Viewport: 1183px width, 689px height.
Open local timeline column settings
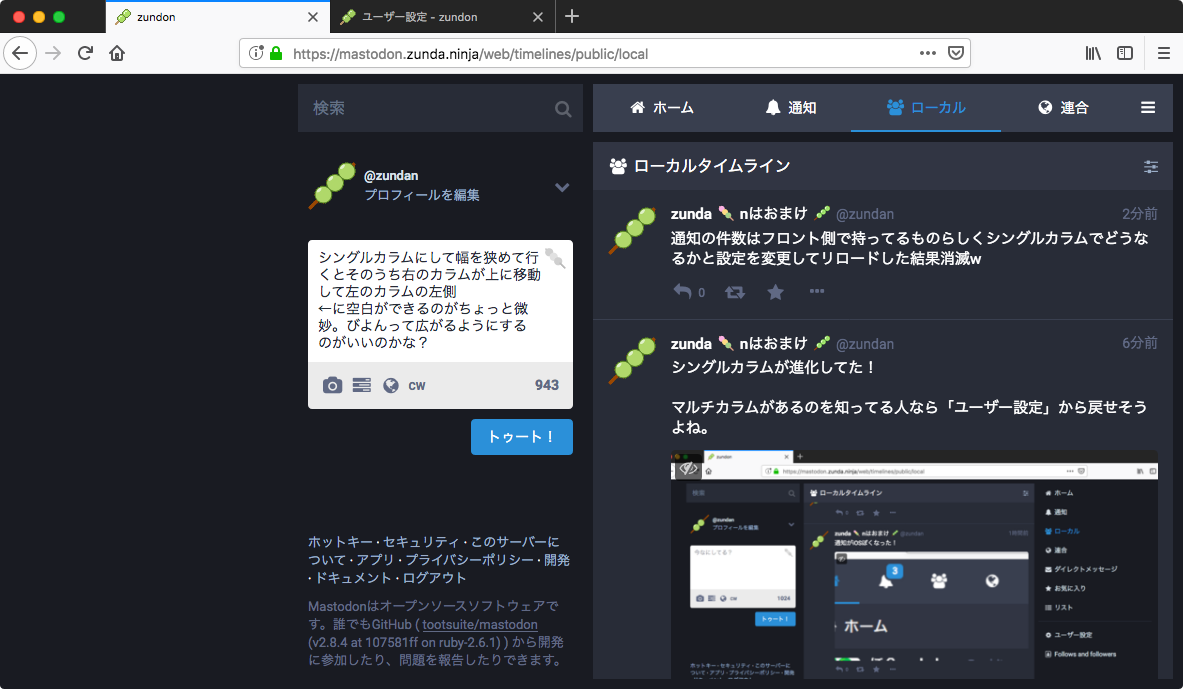[1151, 167]
